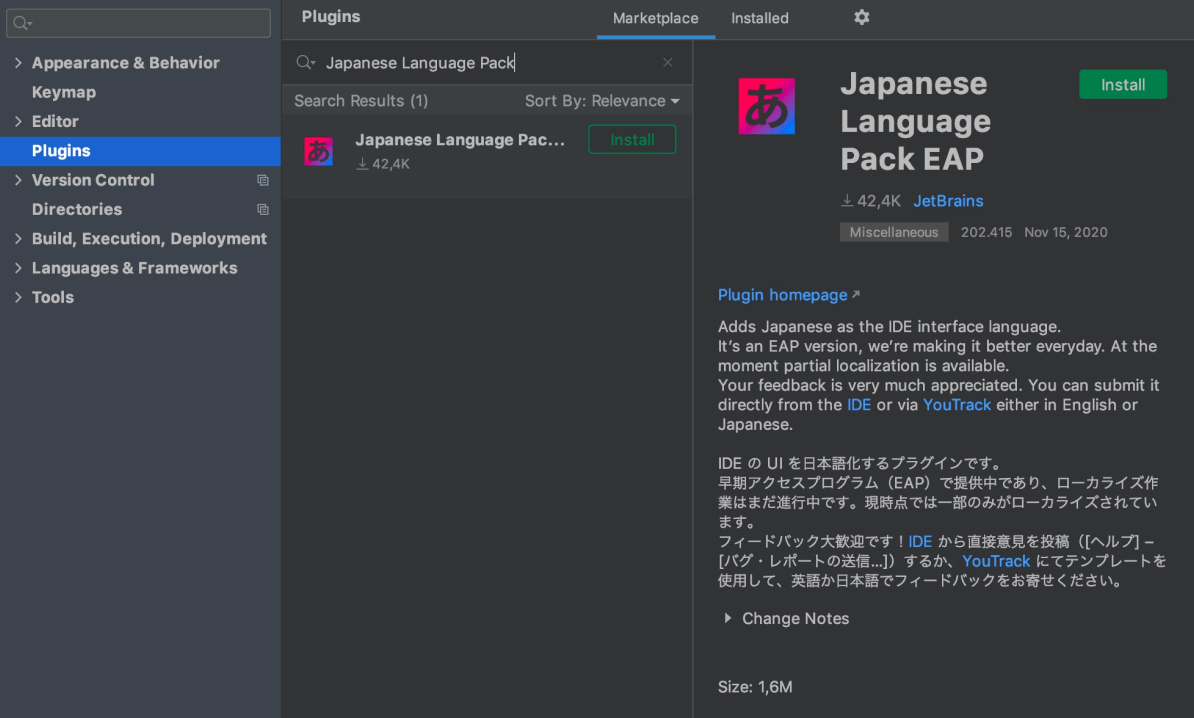Expand the Appearance & Behavior section

click(x=18, y=63)
